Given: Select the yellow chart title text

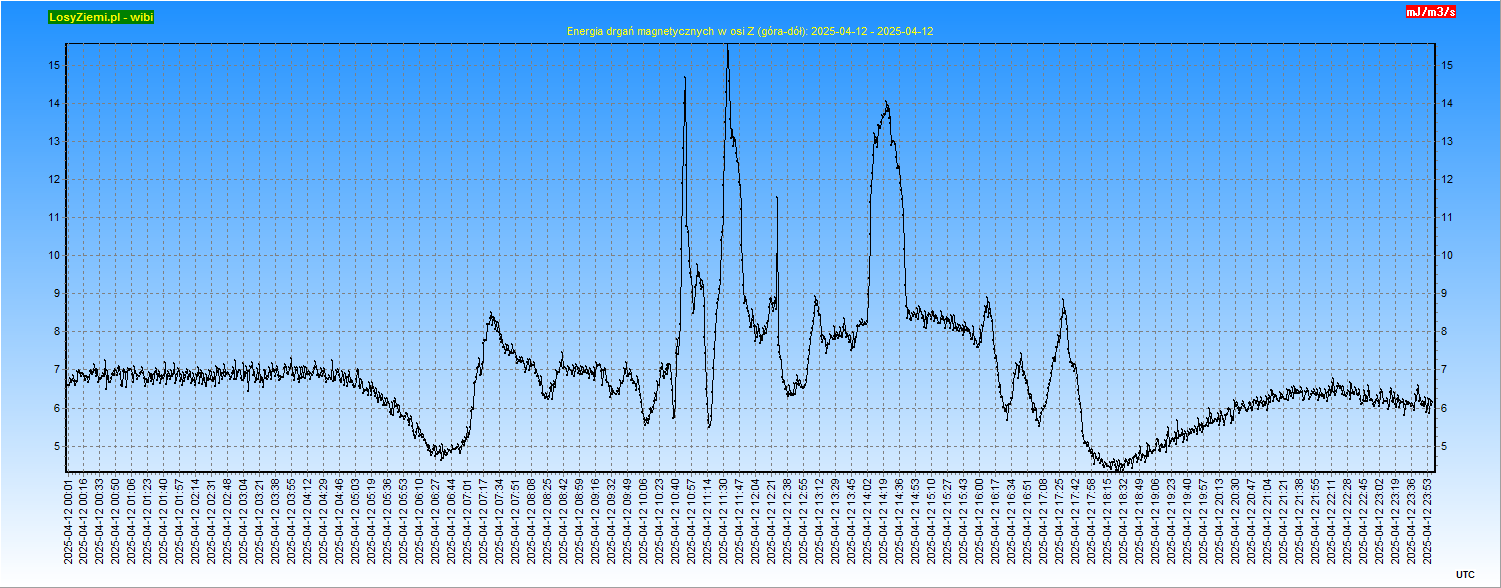Looking at the screenshot, I should coord(750,31).
